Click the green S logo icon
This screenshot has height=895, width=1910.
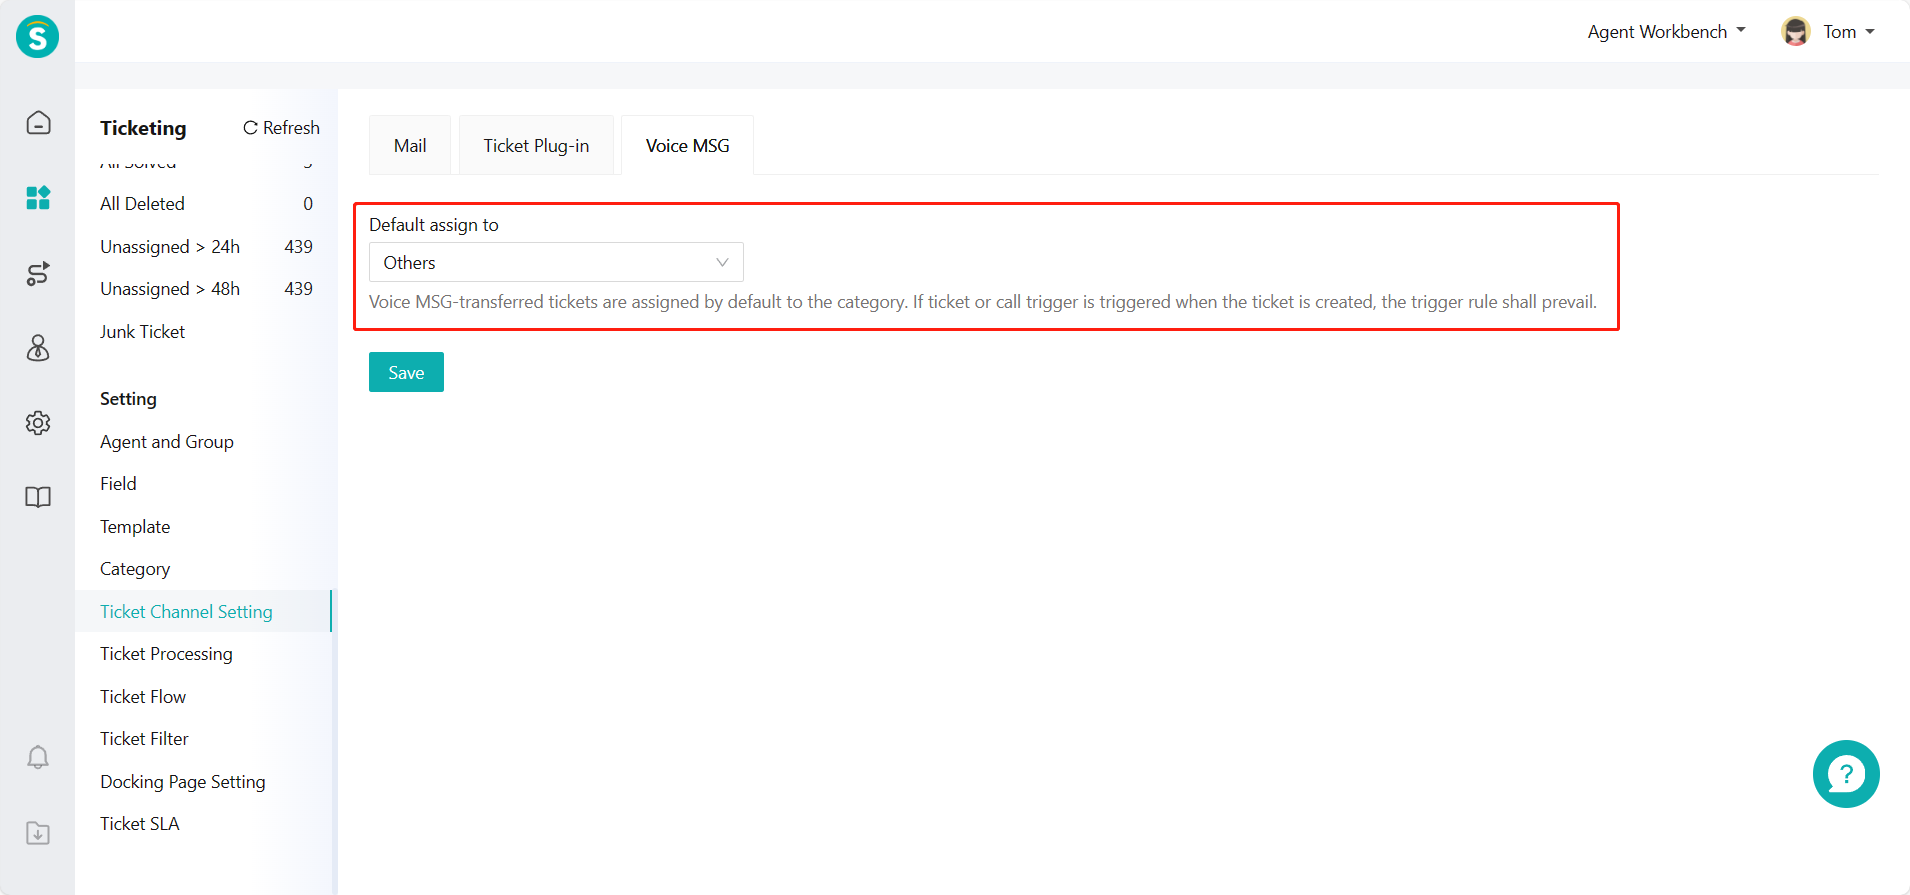tap(37, 36)
